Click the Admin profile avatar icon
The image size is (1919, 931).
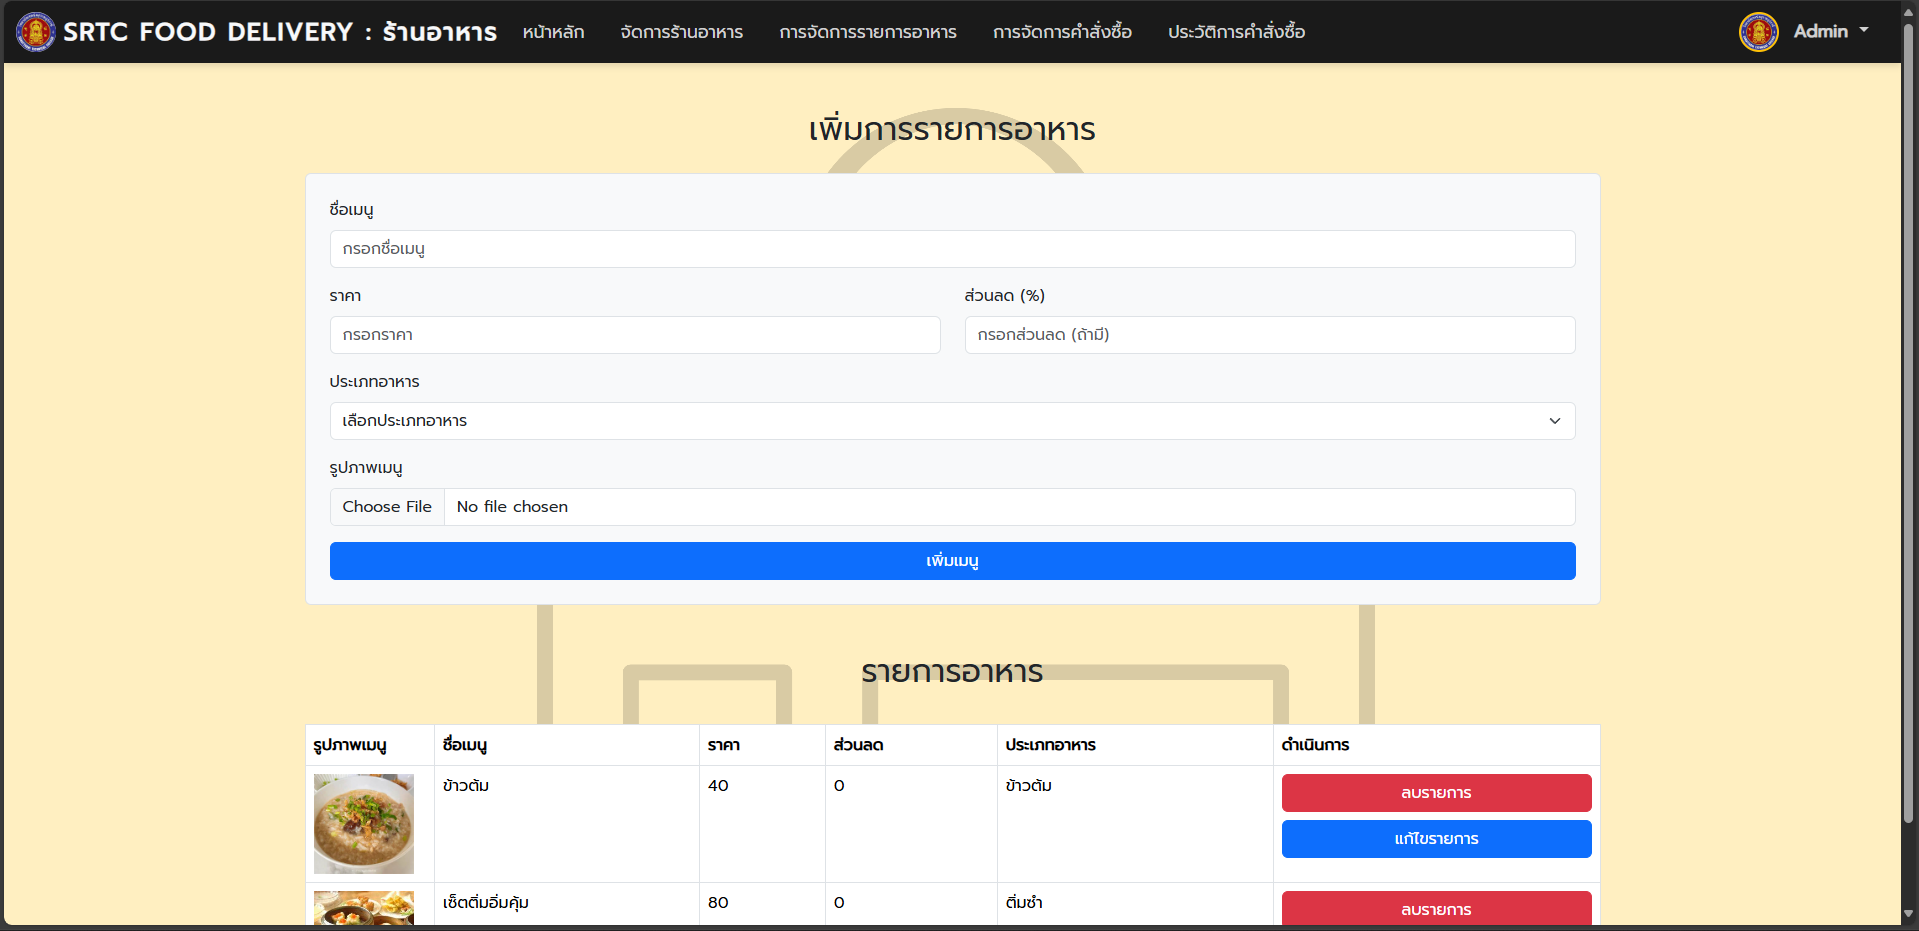pos(1758,32)
